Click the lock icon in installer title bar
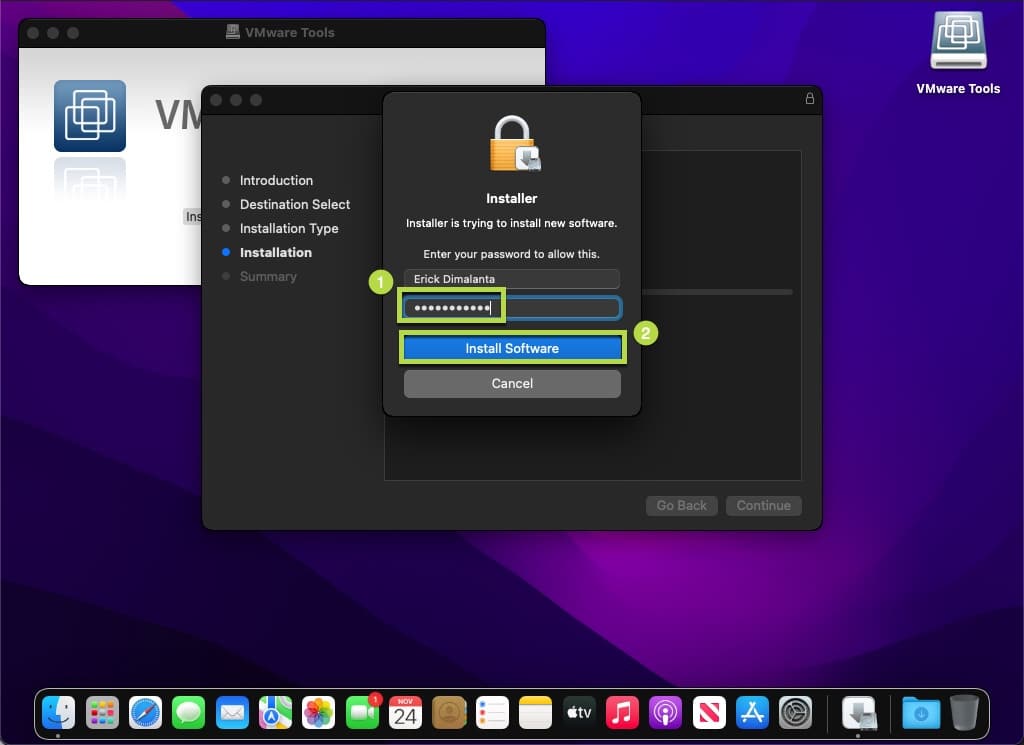Screen dimensions: 1024x745 point(810,99)
